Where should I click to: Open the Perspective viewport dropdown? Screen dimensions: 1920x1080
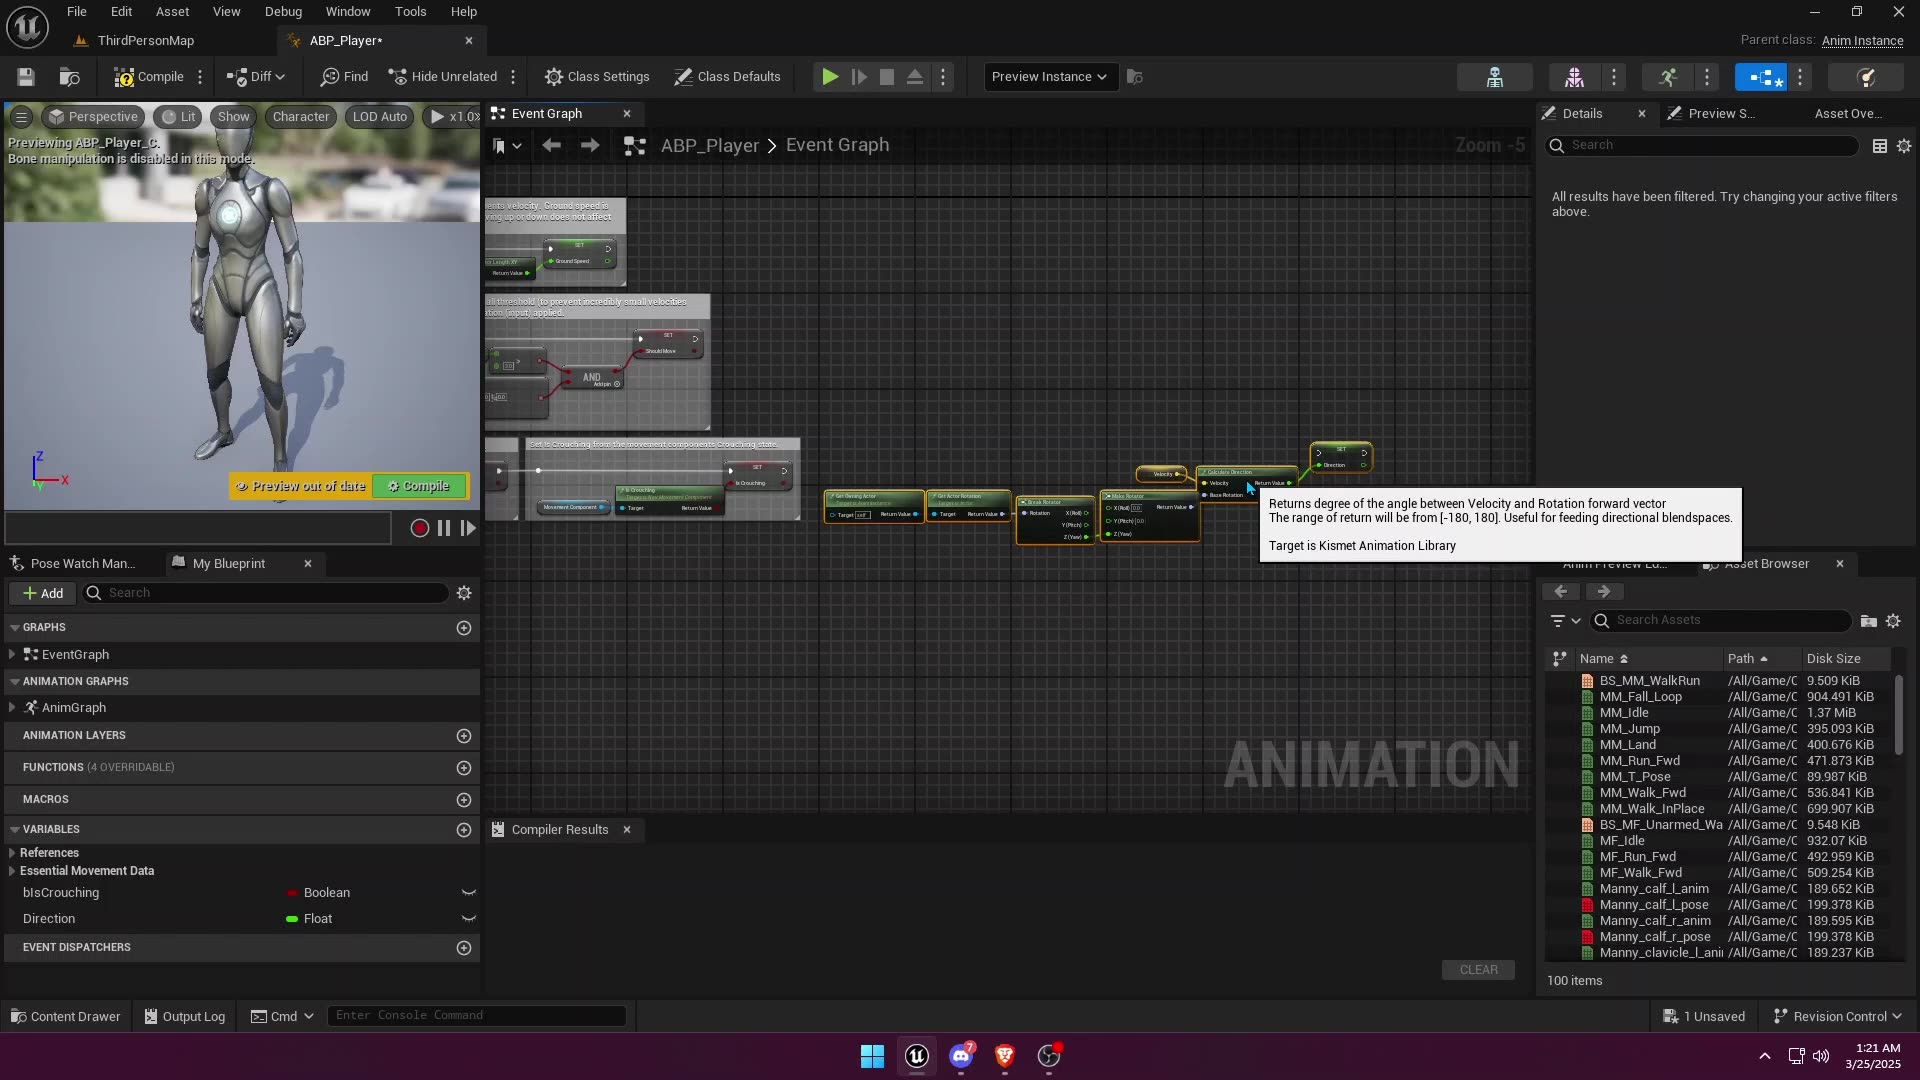coord(94,116)
